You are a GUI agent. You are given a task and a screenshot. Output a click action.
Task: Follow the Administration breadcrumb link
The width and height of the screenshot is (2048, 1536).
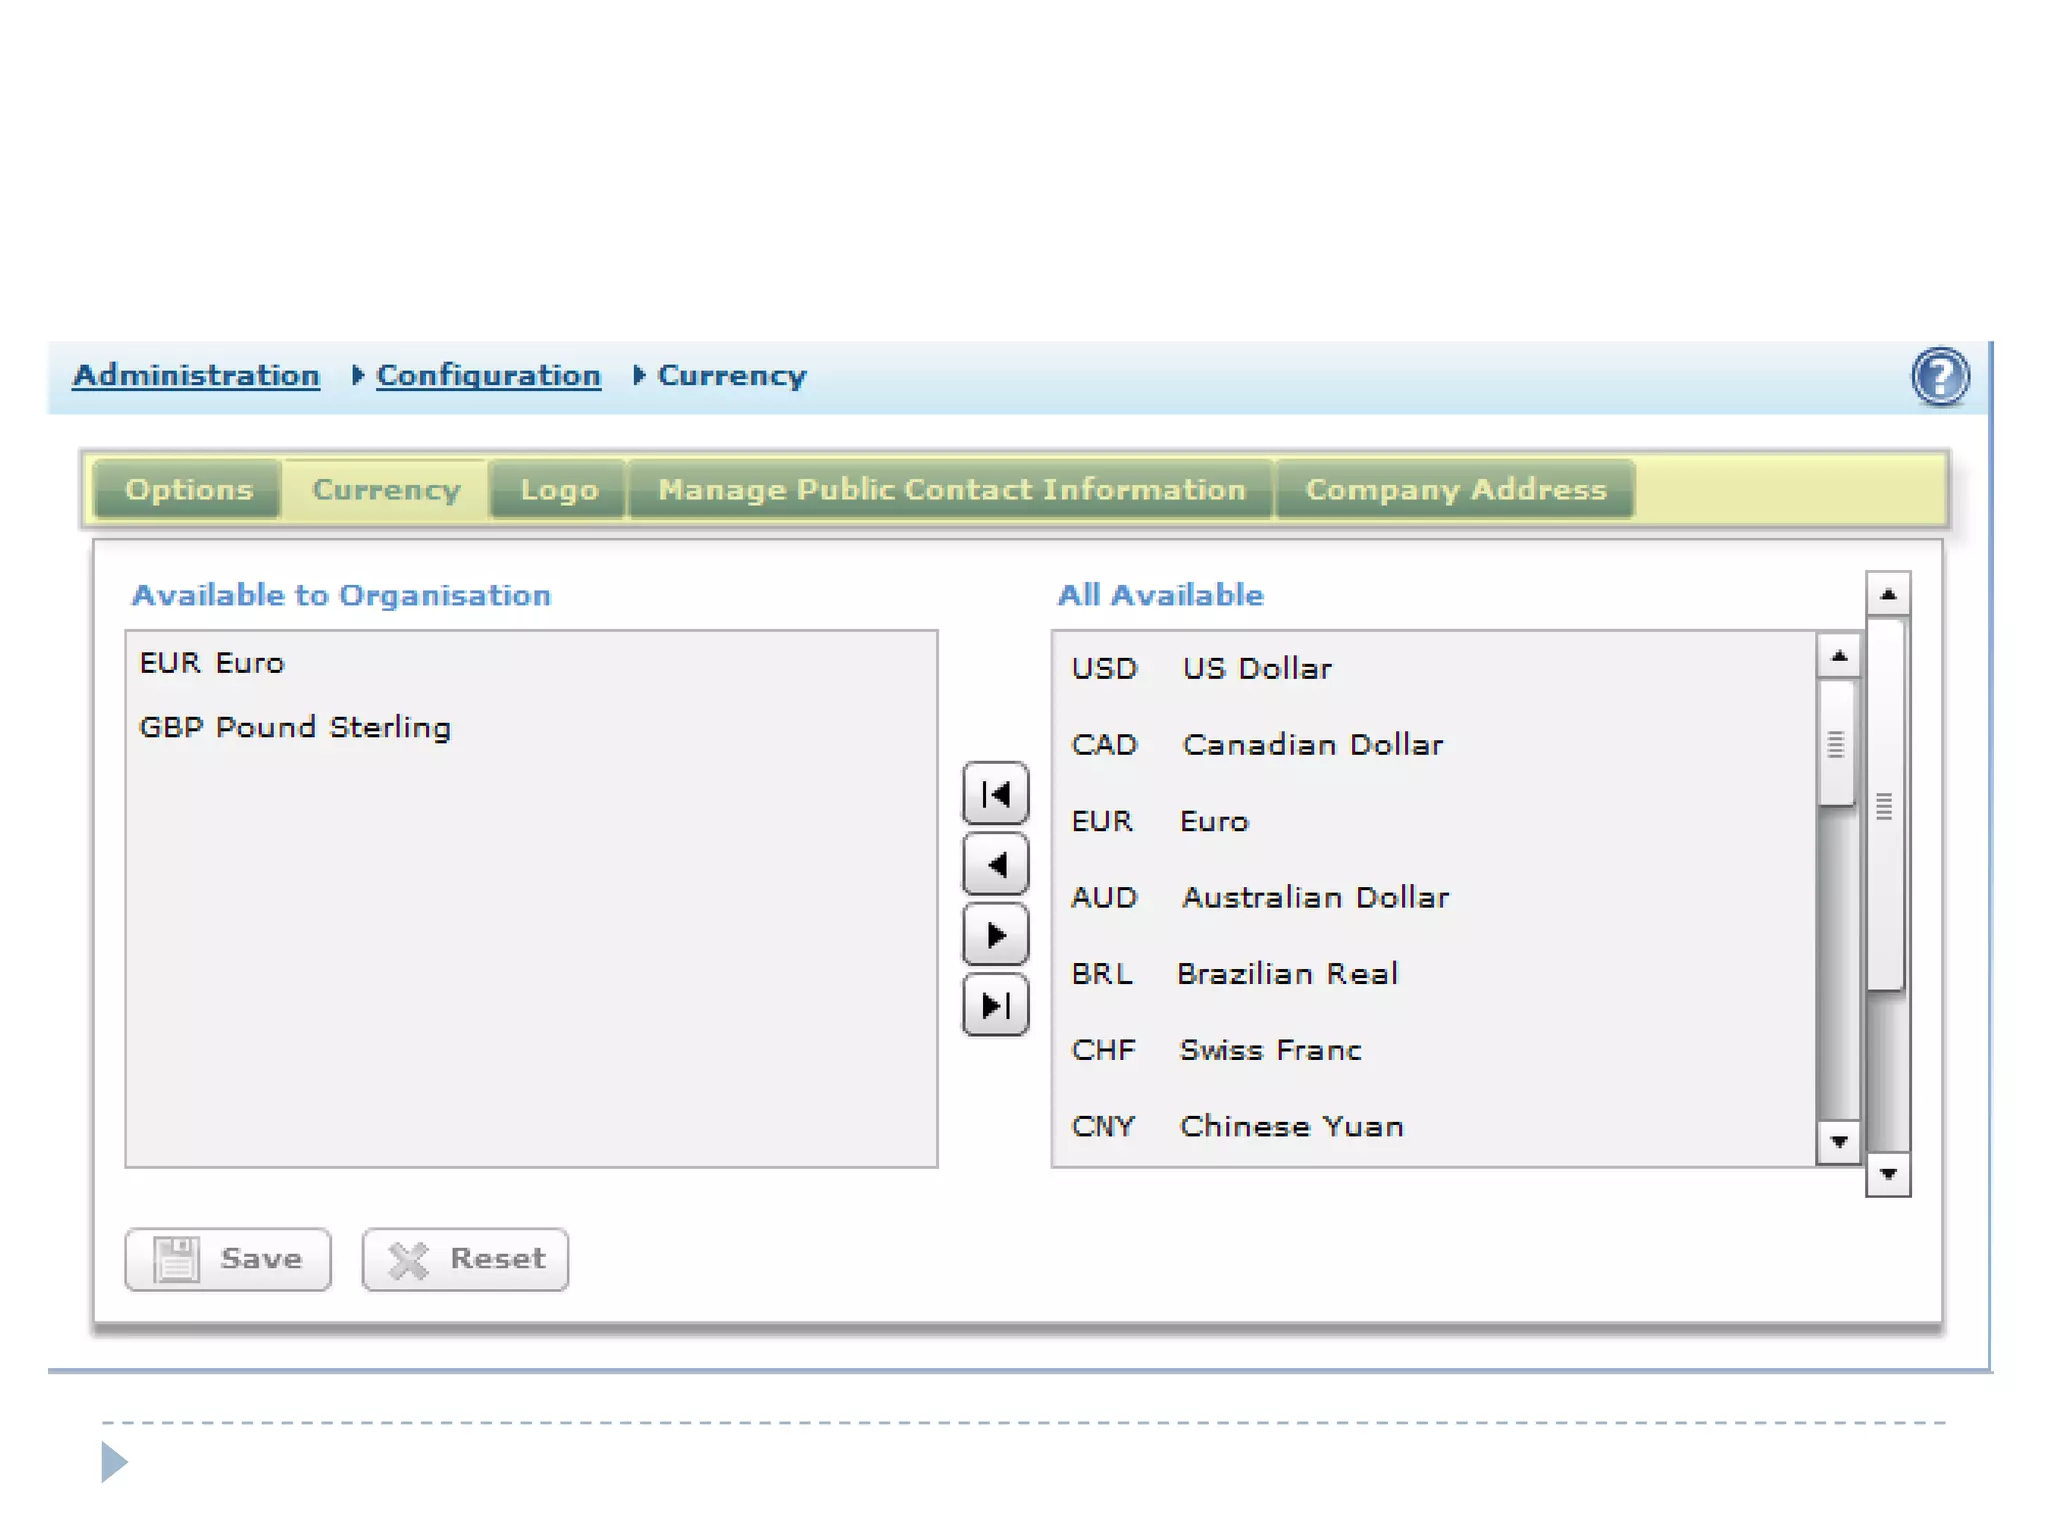tap(196, 375)
